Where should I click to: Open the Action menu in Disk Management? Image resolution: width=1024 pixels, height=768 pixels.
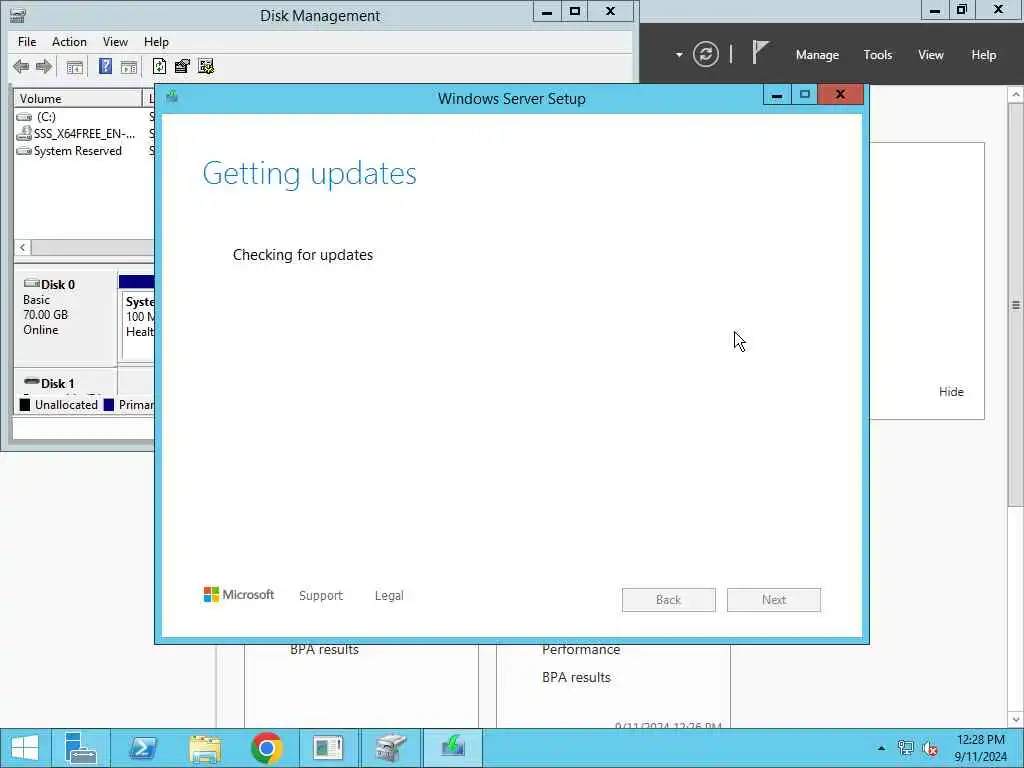pyautogui.click(x=69, y=42)
